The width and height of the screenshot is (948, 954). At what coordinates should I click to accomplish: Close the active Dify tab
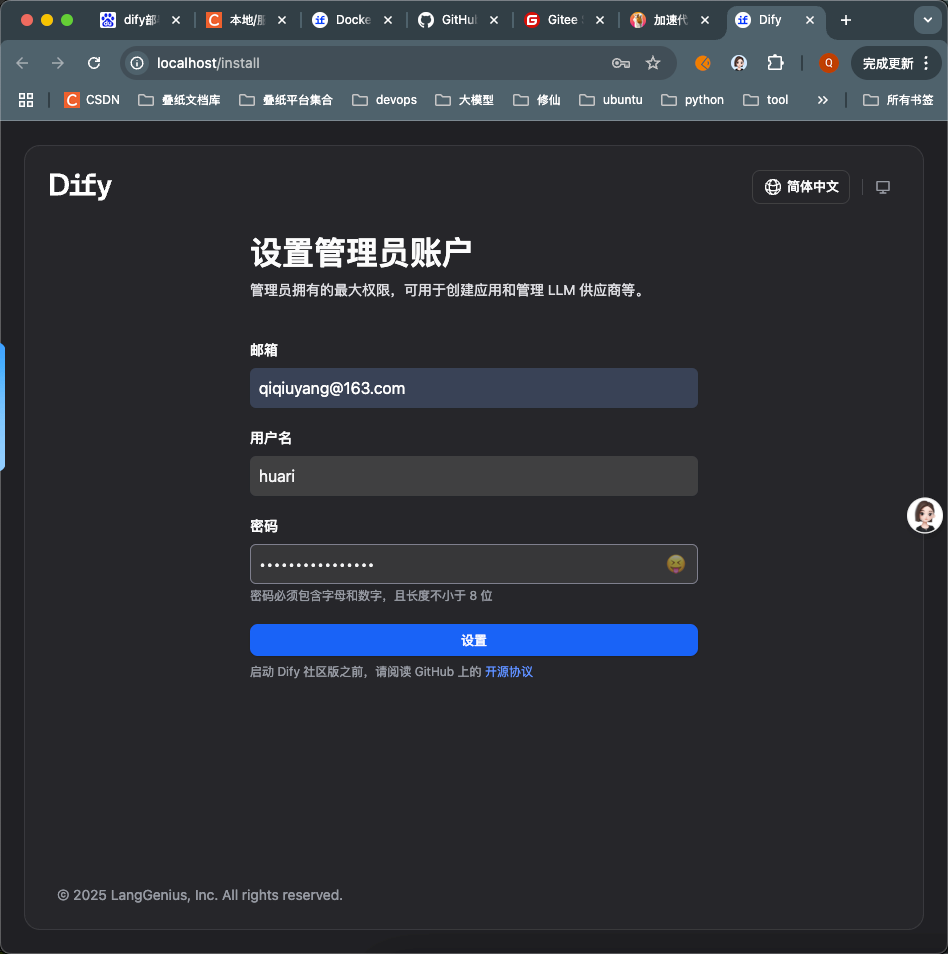click(x=810, y=20)
